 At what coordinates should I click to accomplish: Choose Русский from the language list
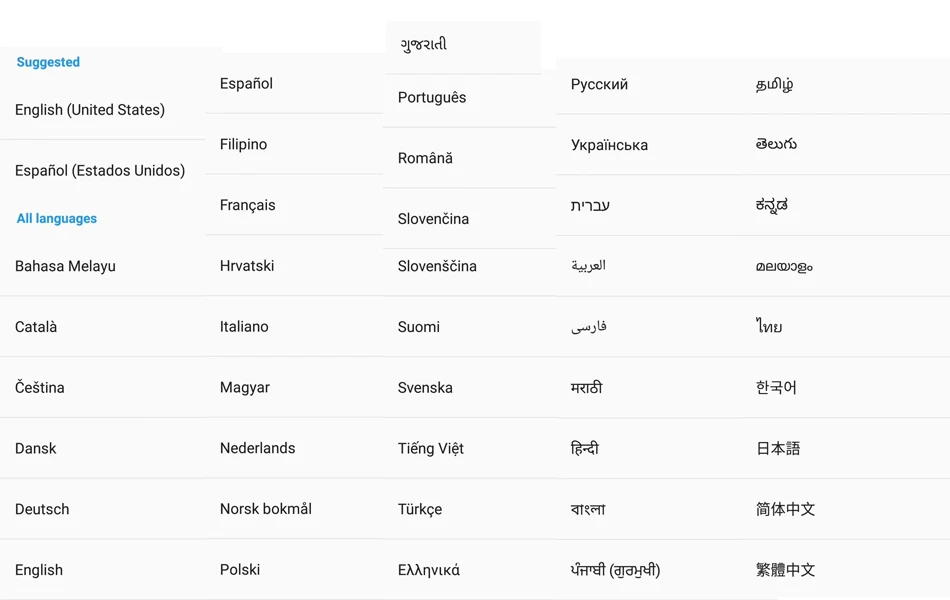point(599,84)
